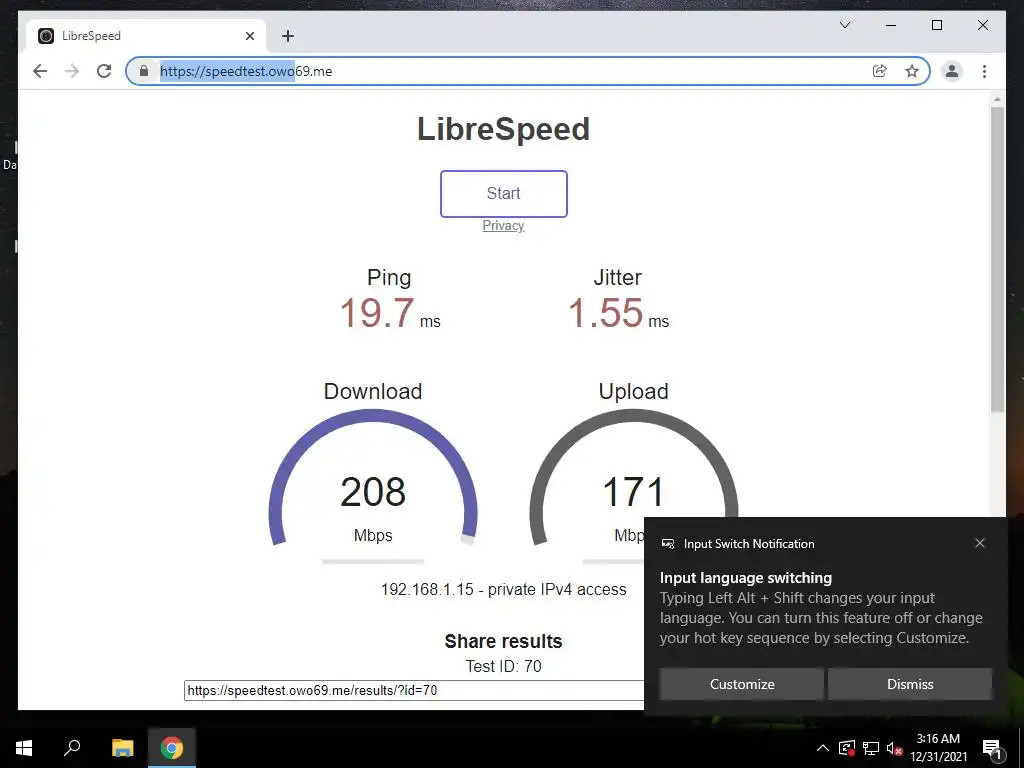This screenshot has height=768, width=1024.
Task: View site info via padlock icon
Action: pyautogui.click(x=144, y=71)
